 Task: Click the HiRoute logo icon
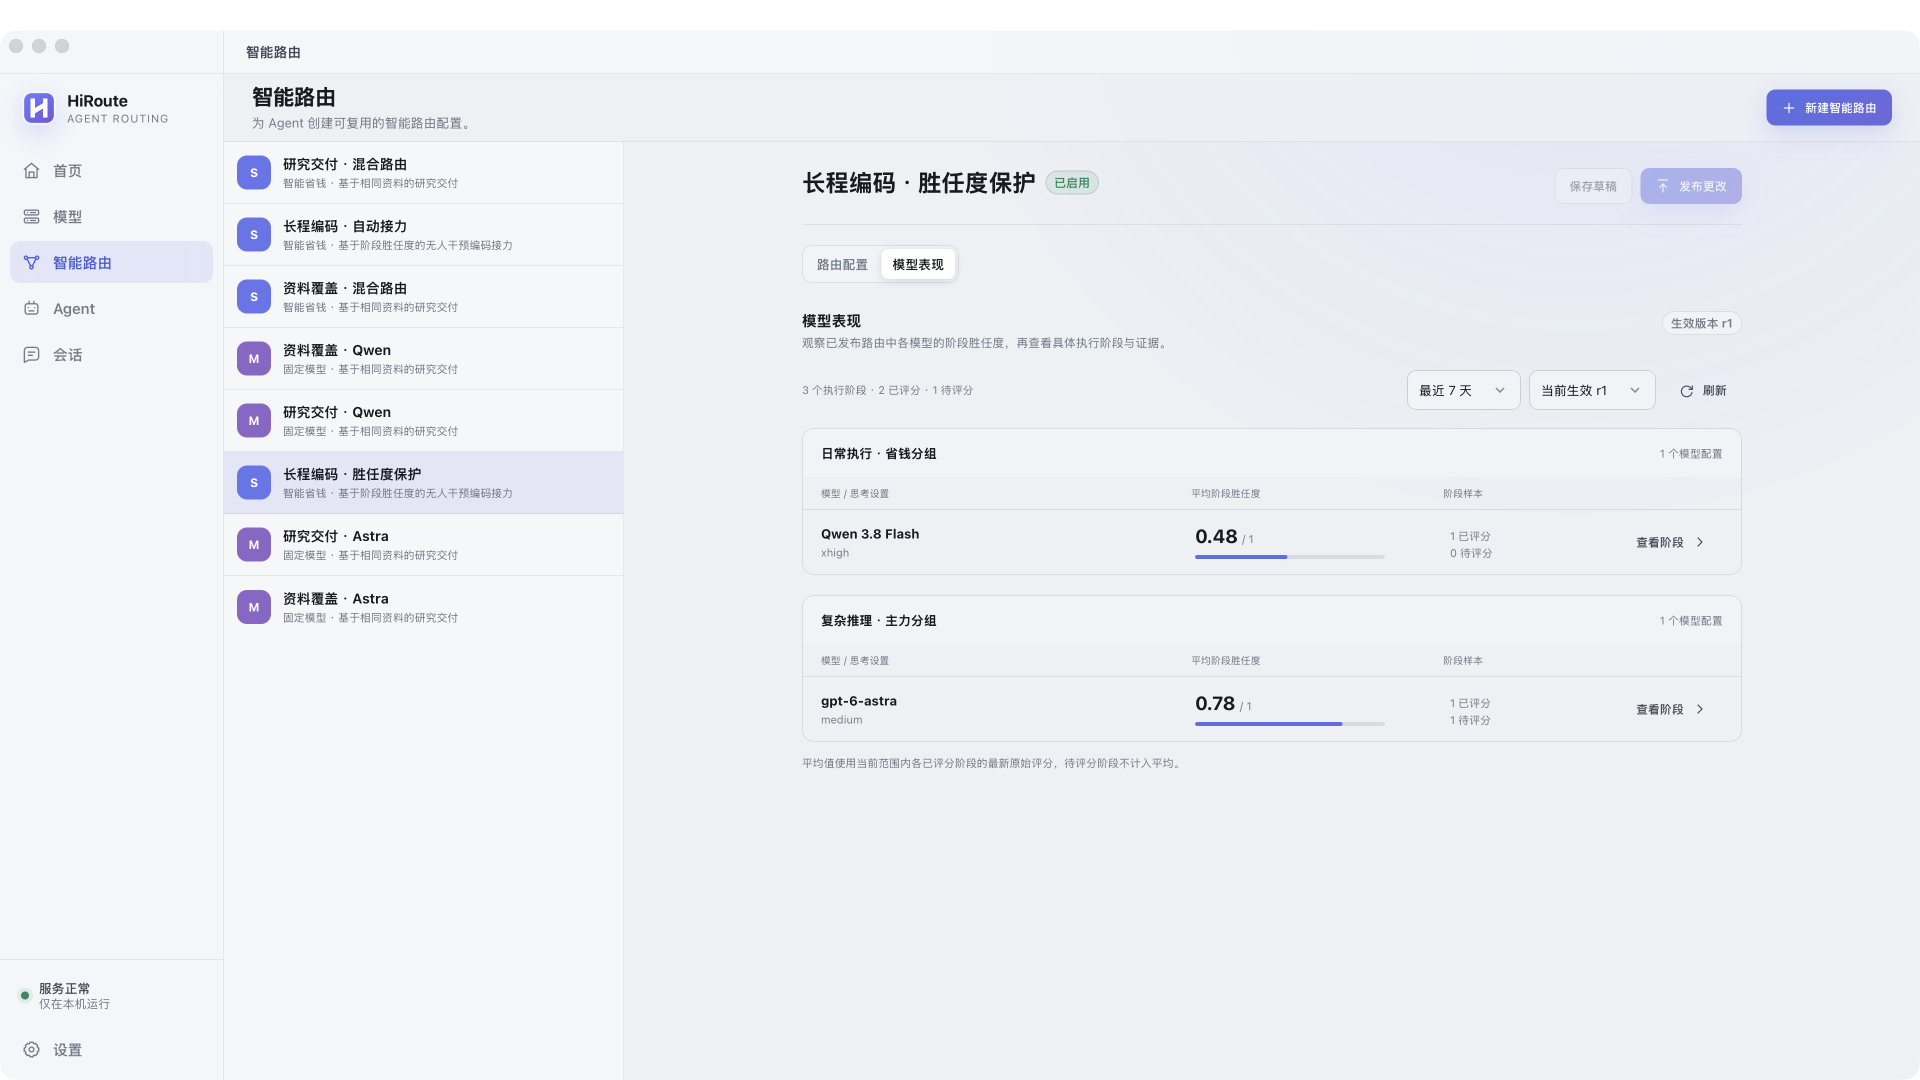pyautogui.click(x=39, y=108)
